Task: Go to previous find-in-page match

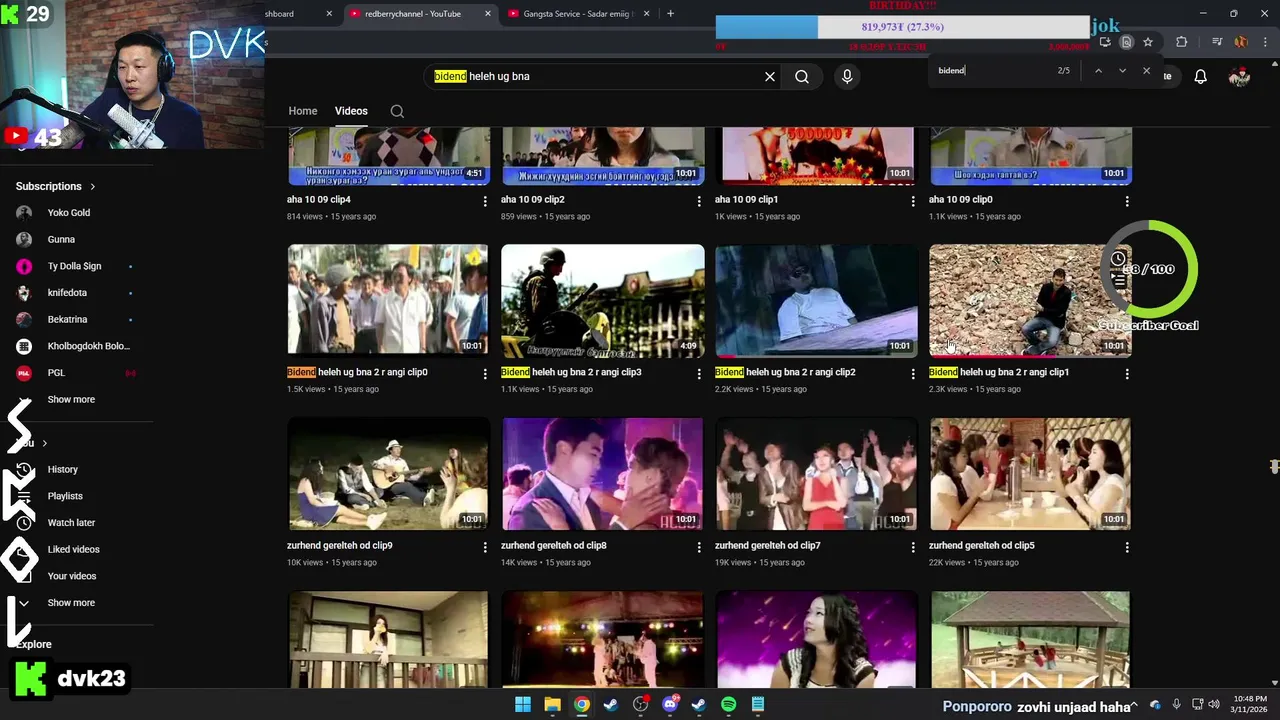Action: coord(1098,71)
